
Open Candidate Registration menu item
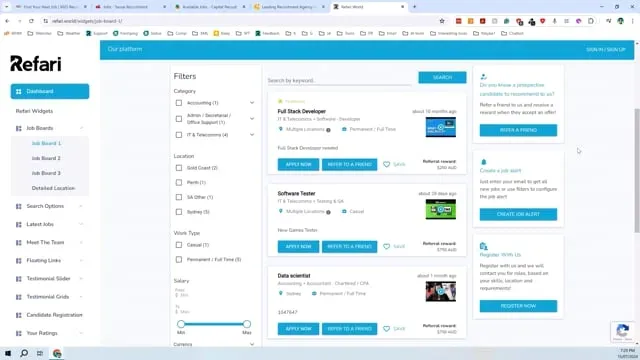[54, 315]
